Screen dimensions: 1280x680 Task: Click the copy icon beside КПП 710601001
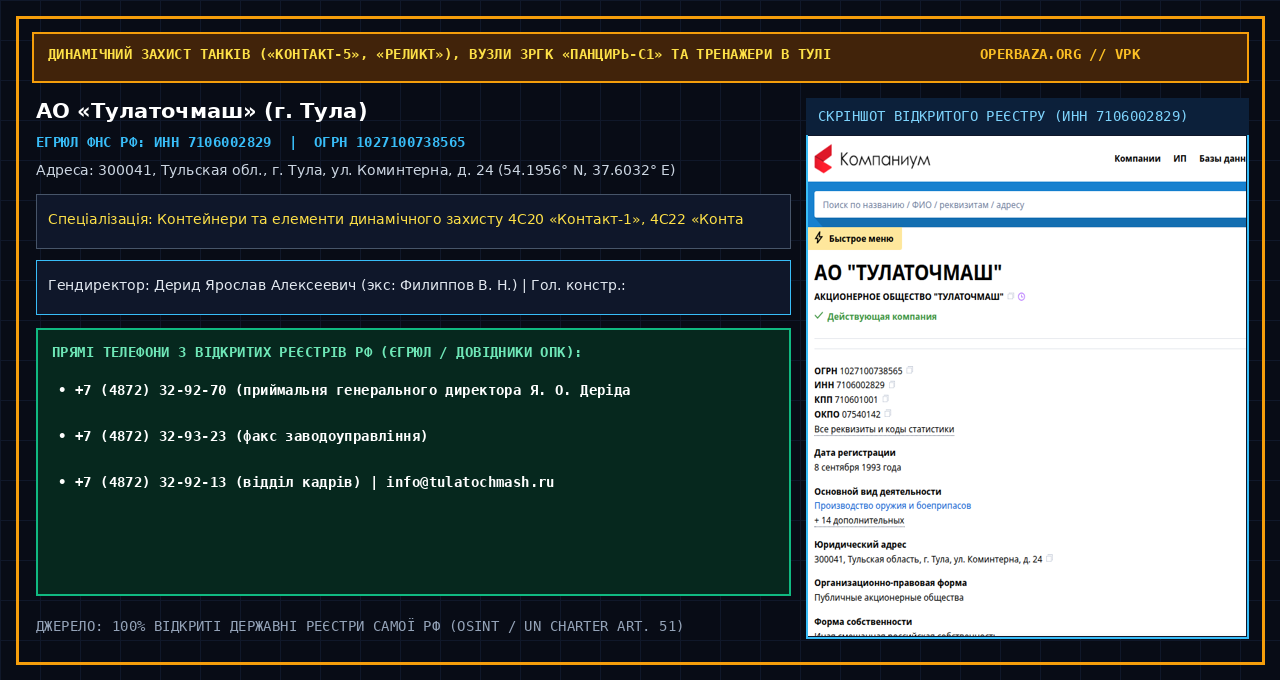coord(885,399)
